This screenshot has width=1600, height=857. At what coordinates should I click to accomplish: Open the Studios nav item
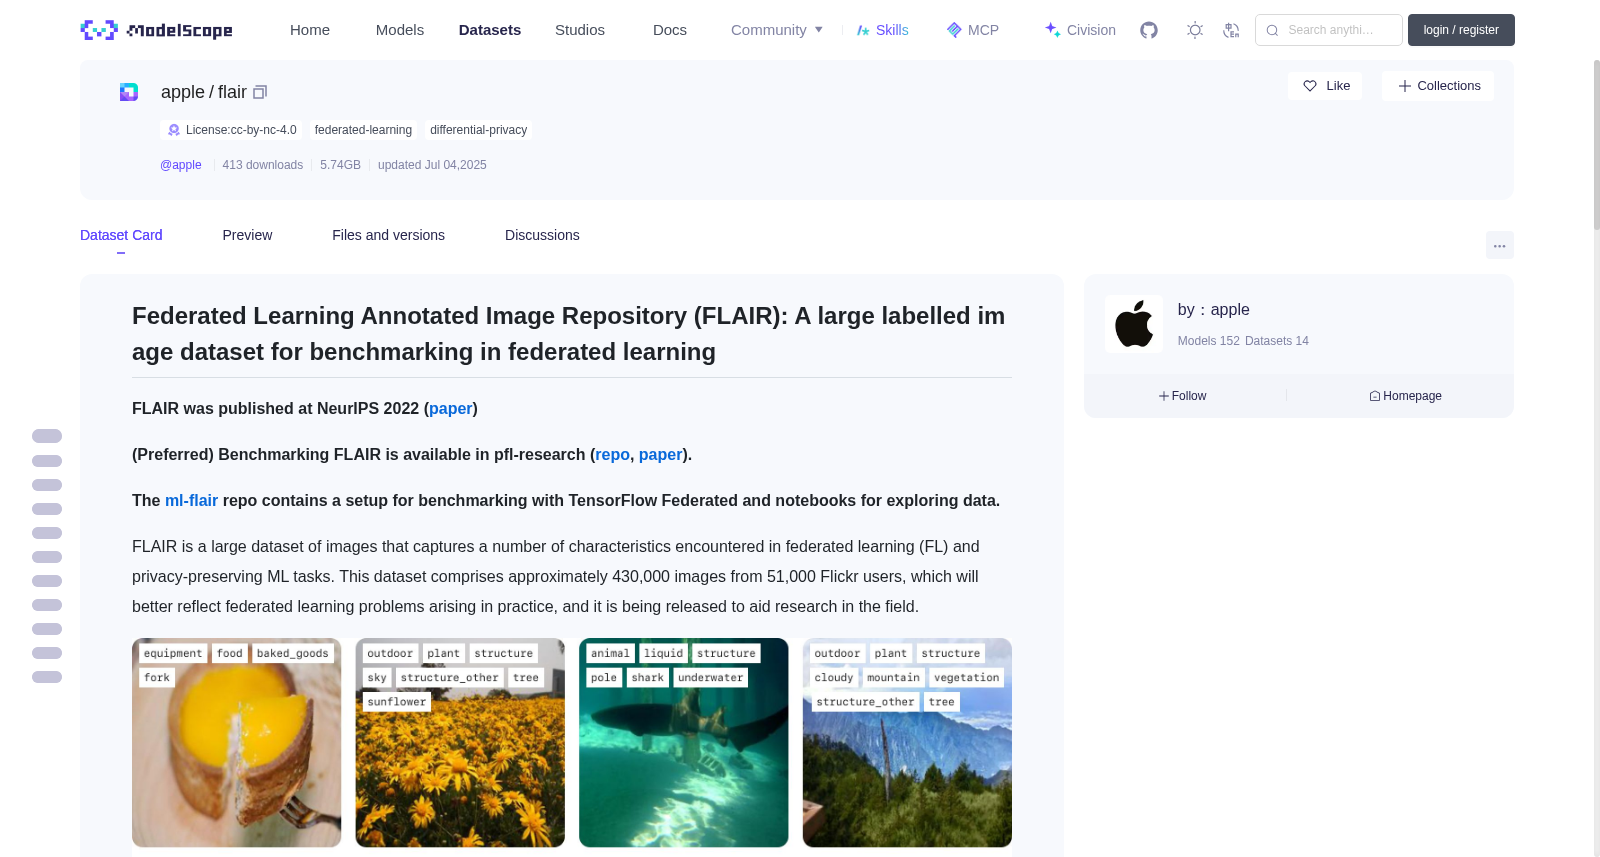click(580, 30)
